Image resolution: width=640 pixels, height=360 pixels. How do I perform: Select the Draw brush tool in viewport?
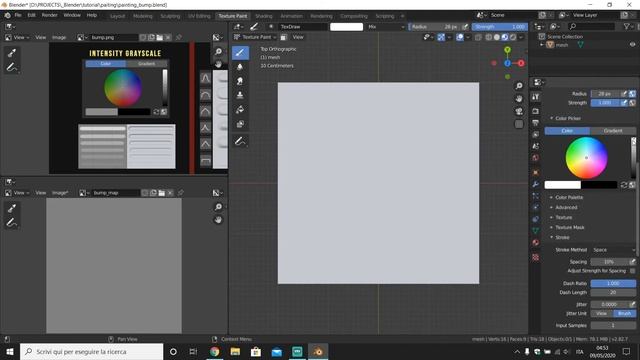(x=240, y=53)
